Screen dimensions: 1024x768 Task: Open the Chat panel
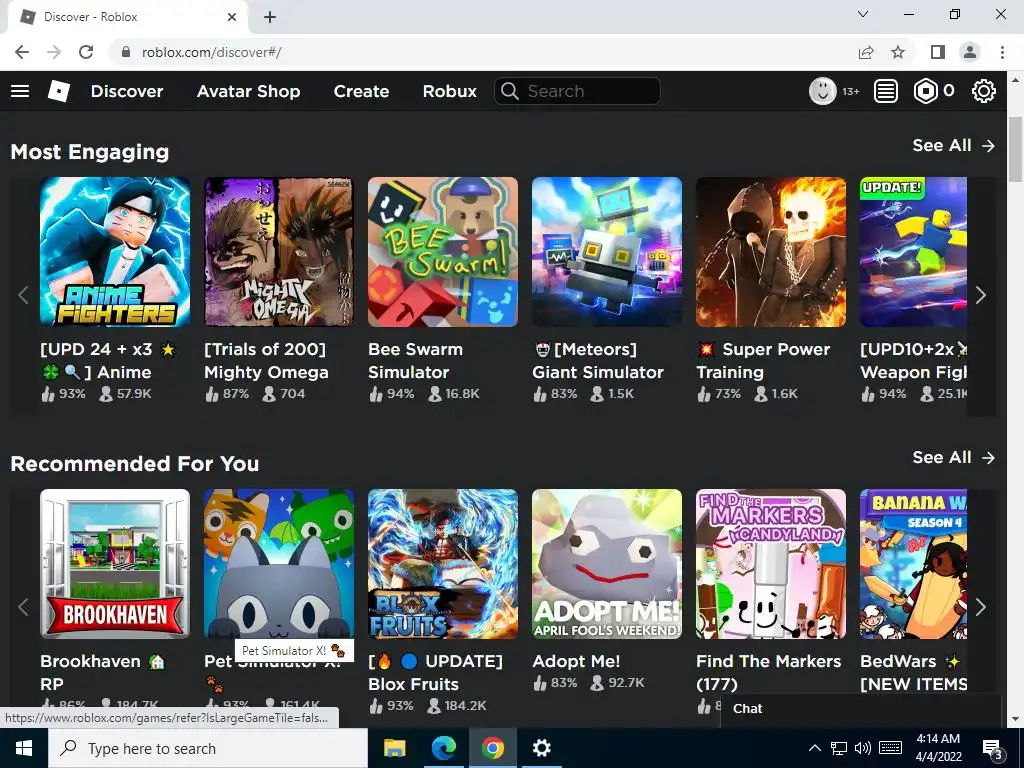(861, 709)
